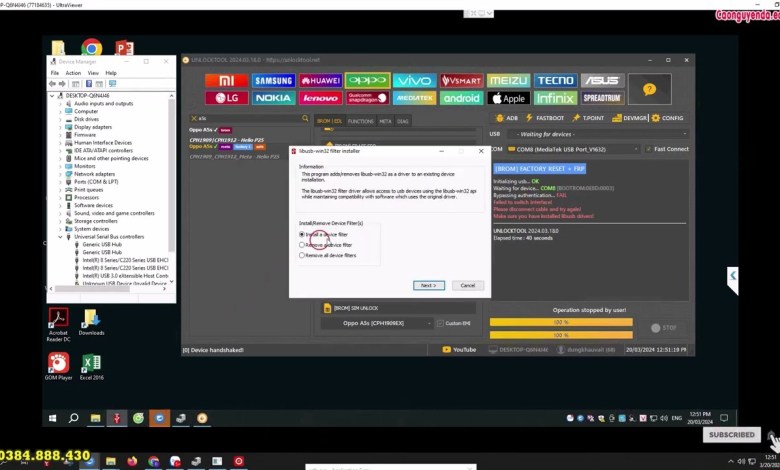Expand the Oppo A5s model dropdown
780x470 pixels.
tap(377, 323)
